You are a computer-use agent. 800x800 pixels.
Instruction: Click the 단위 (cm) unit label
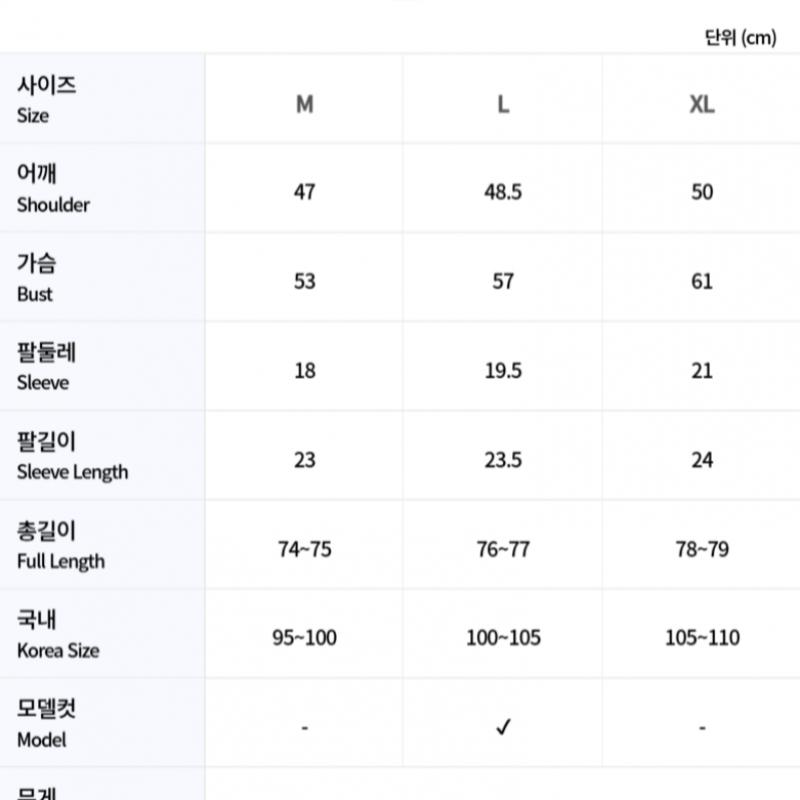(740, 38)
